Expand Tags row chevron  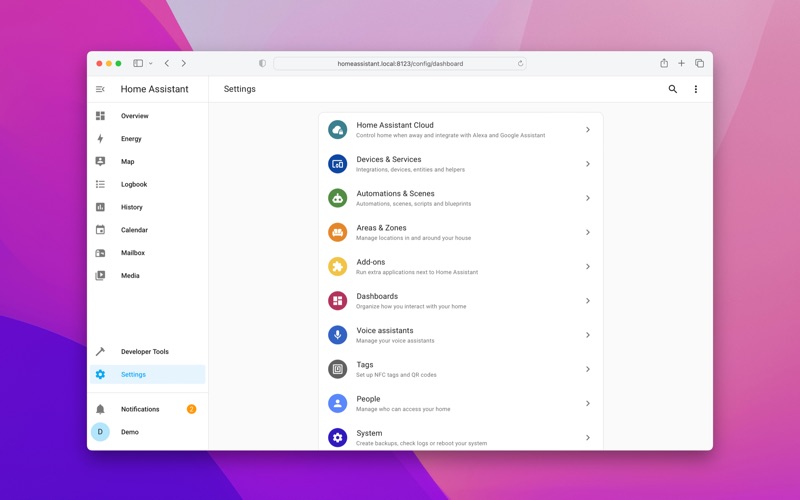[588, 369]
